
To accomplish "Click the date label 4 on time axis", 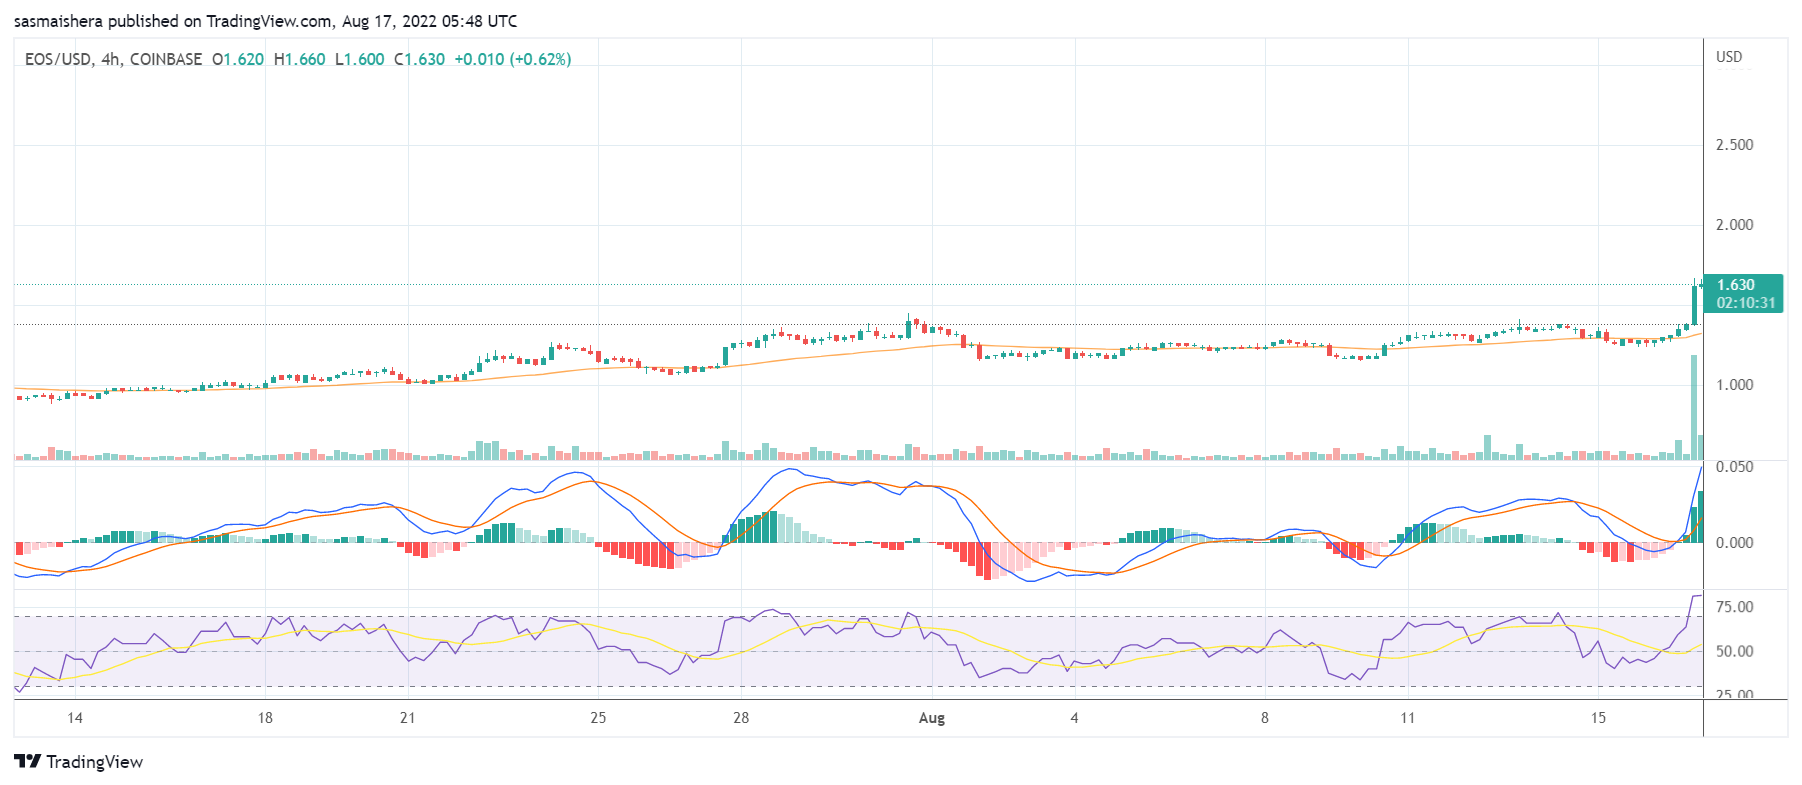I will (1075, 718).
